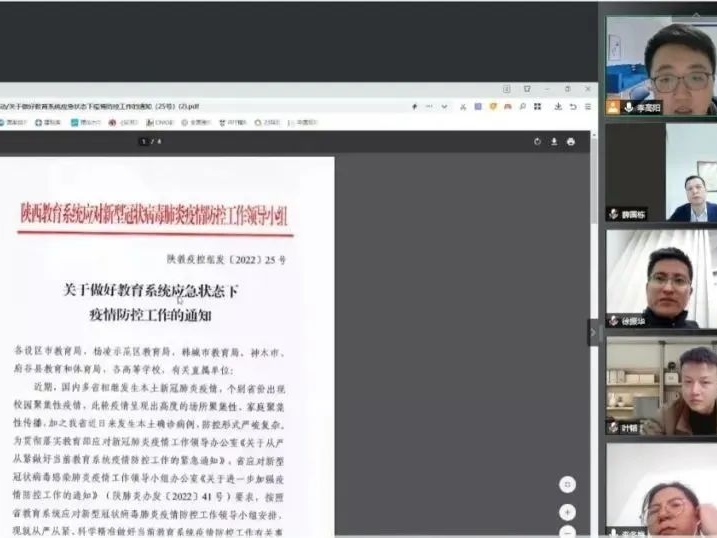717x538 pixels.
Task: Click the print icon in PDF toolbar
Action: coord(570,142)
